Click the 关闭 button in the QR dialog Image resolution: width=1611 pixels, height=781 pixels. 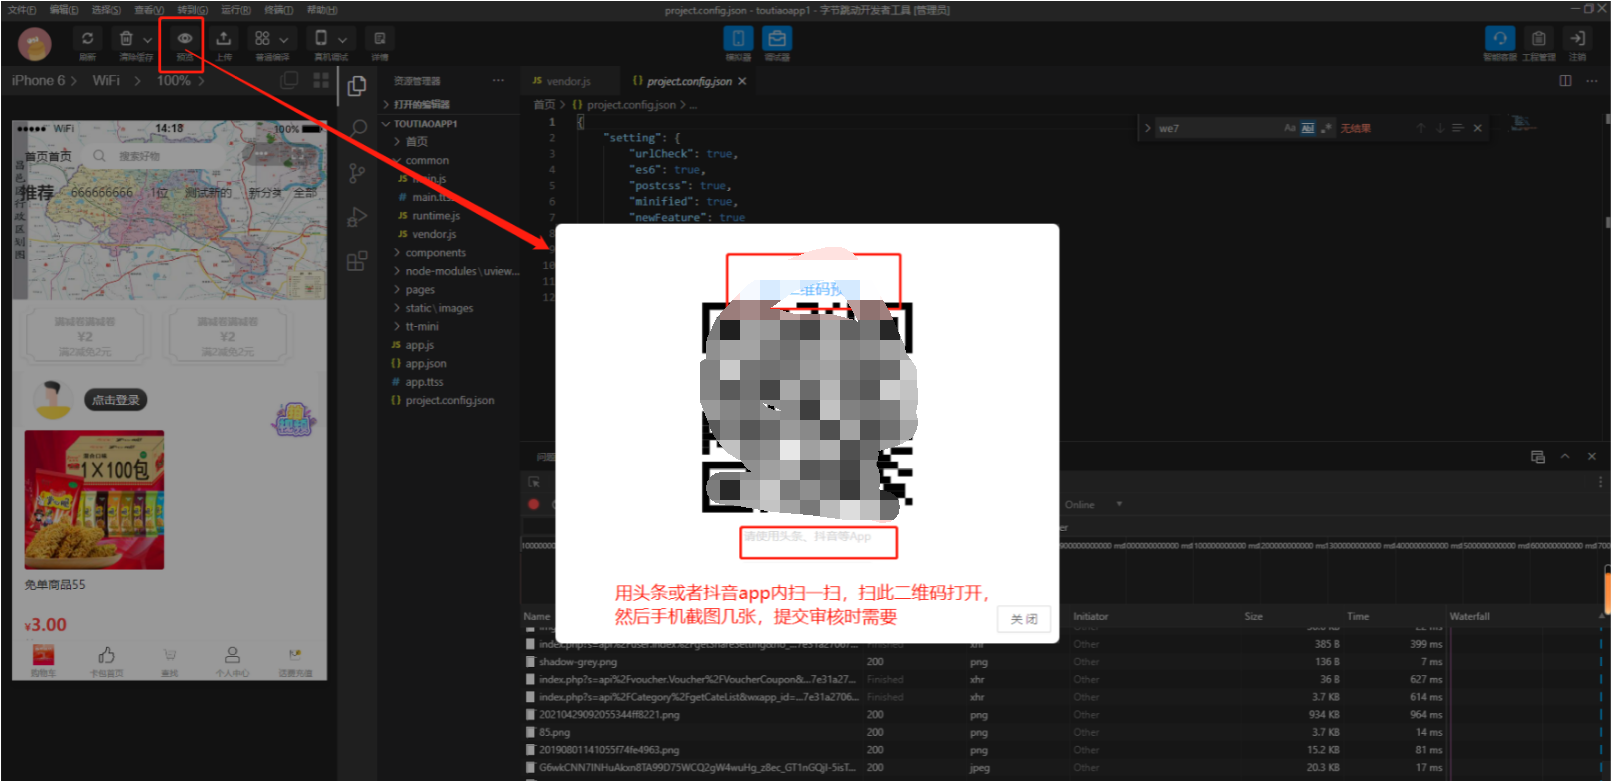(x=1024, y=619)
